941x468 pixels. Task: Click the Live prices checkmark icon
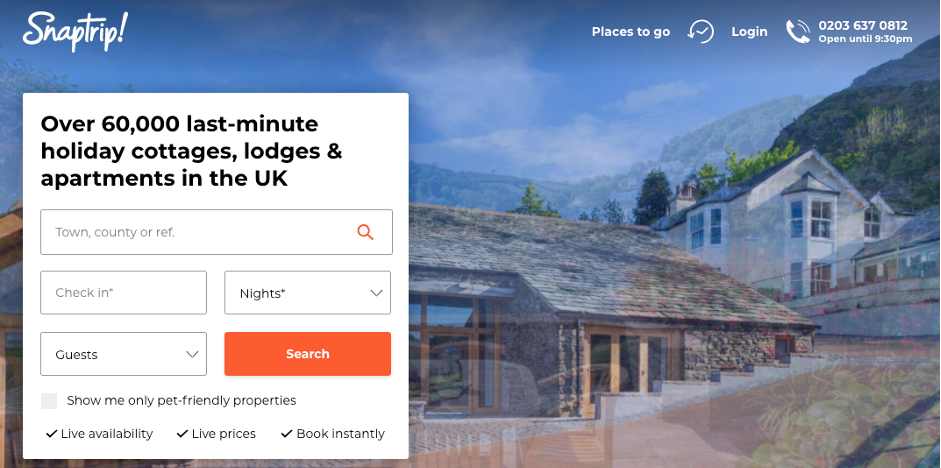click(182, 433)
